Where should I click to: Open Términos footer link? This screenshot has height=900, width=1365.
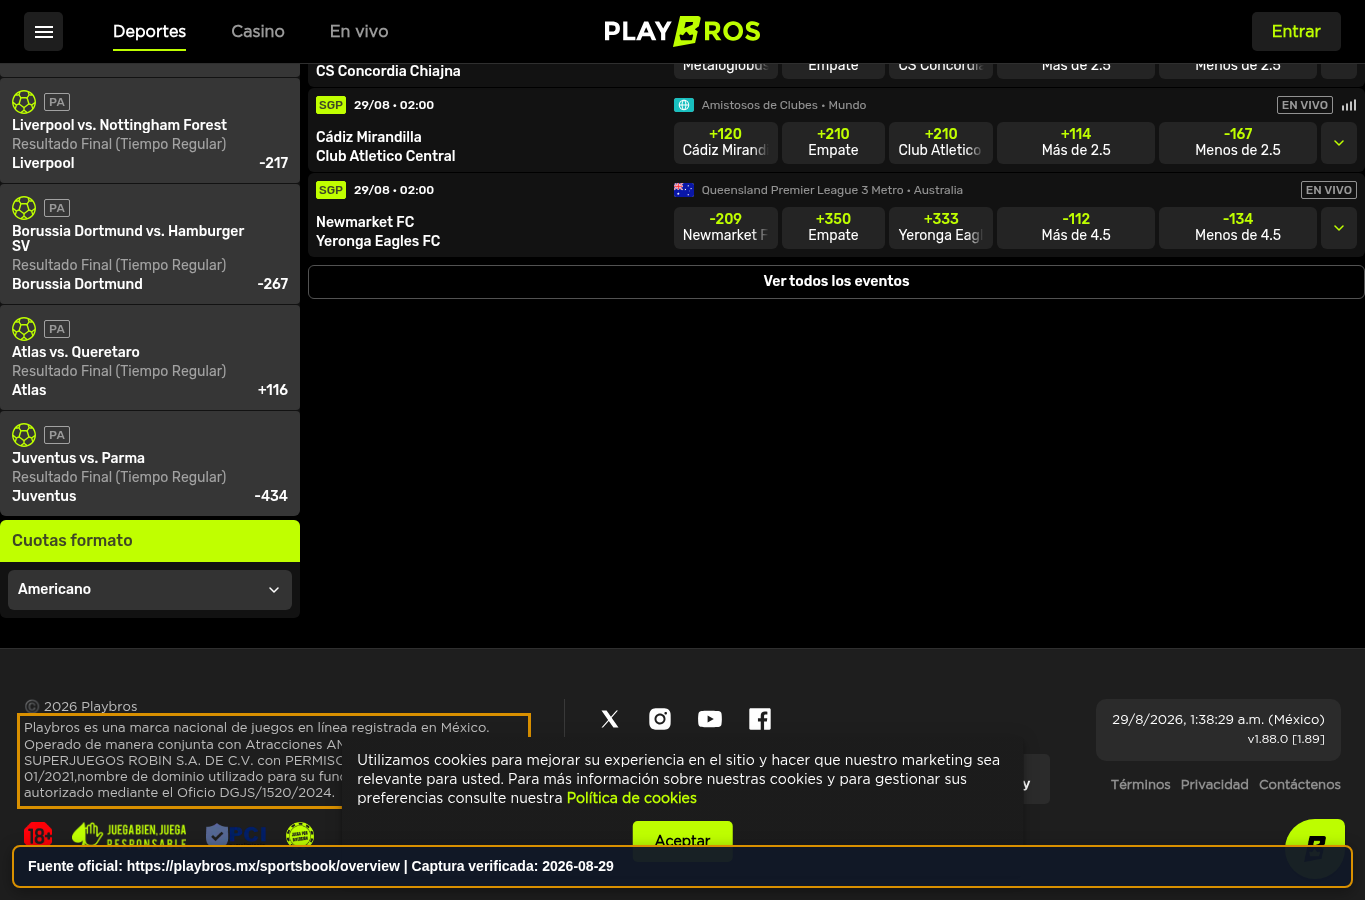tap(1140, 785)
